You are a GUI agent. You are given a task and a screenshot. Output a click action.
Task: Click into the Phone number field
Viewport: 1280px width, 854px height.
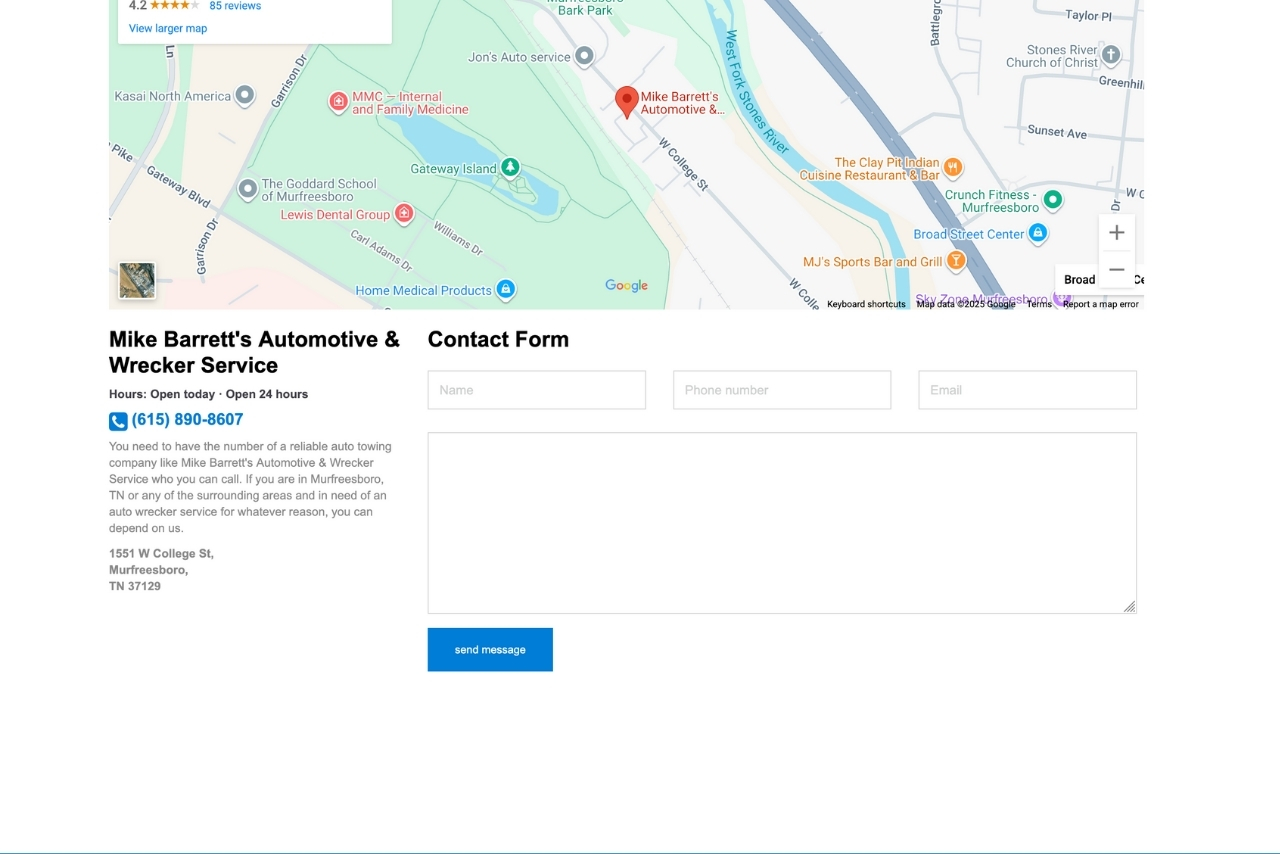coord(782,390)
